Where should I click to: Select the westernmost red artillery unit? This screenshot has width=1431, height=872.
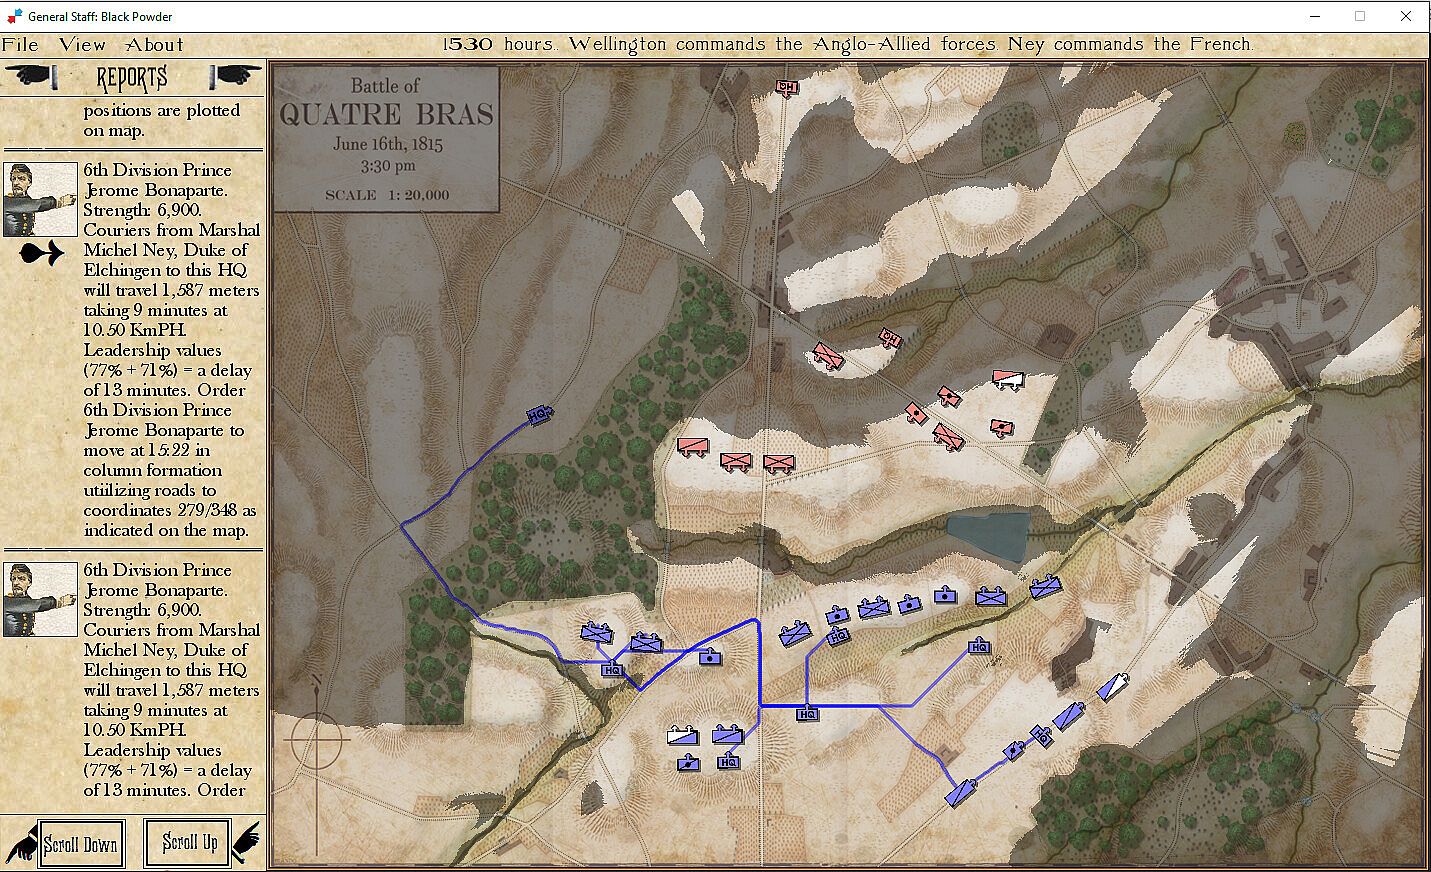[914, 412]
